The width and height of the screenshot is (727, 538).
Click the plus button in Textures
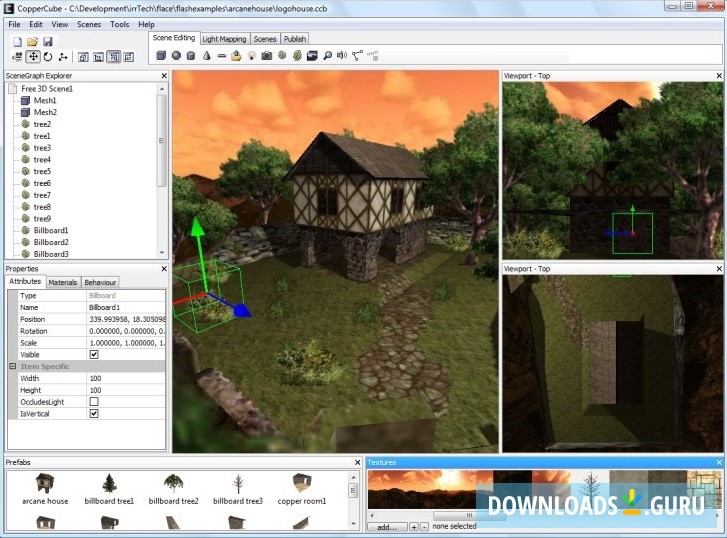(414, 527)
